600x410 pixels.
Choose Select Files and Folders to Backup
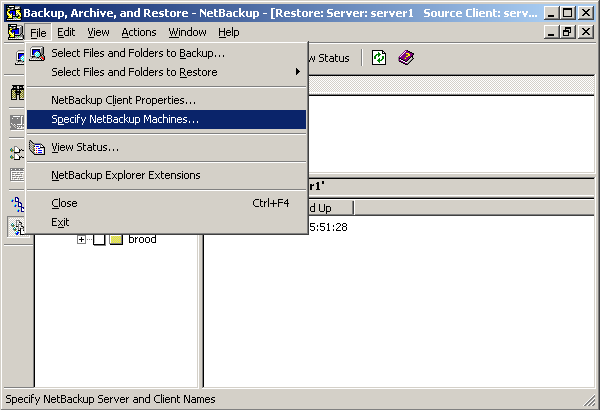click(166, 53)
